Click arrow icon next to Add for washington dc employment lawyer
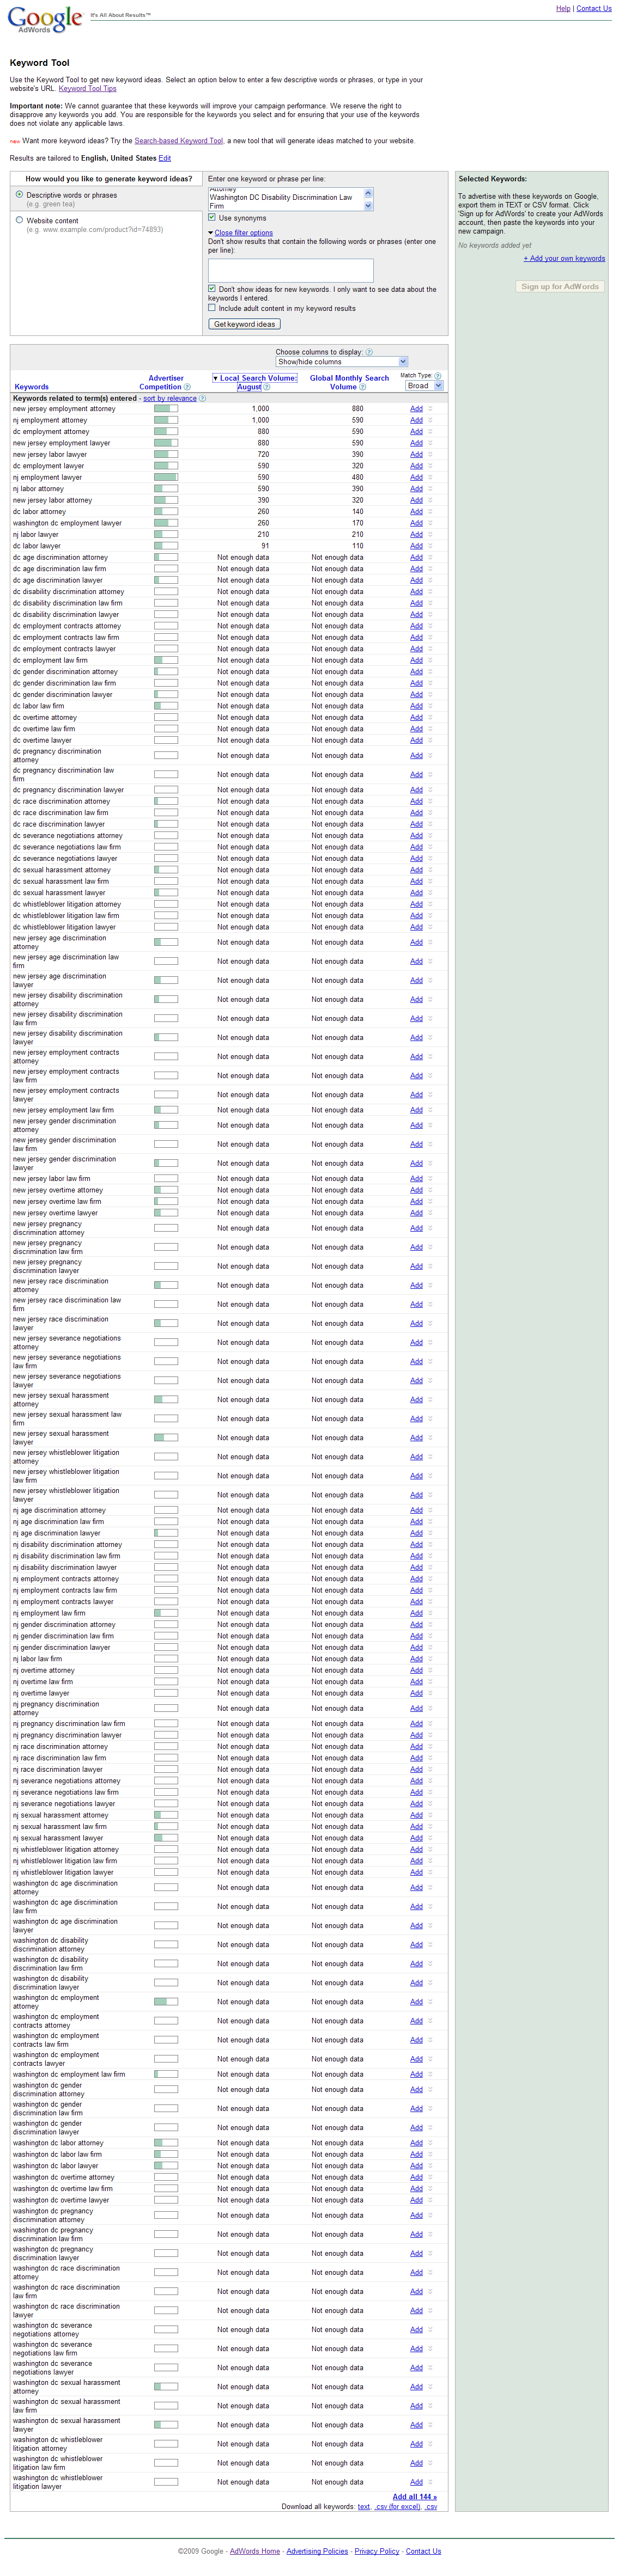This screenshot has height=2576, width=619. click(x=430, y=523)
